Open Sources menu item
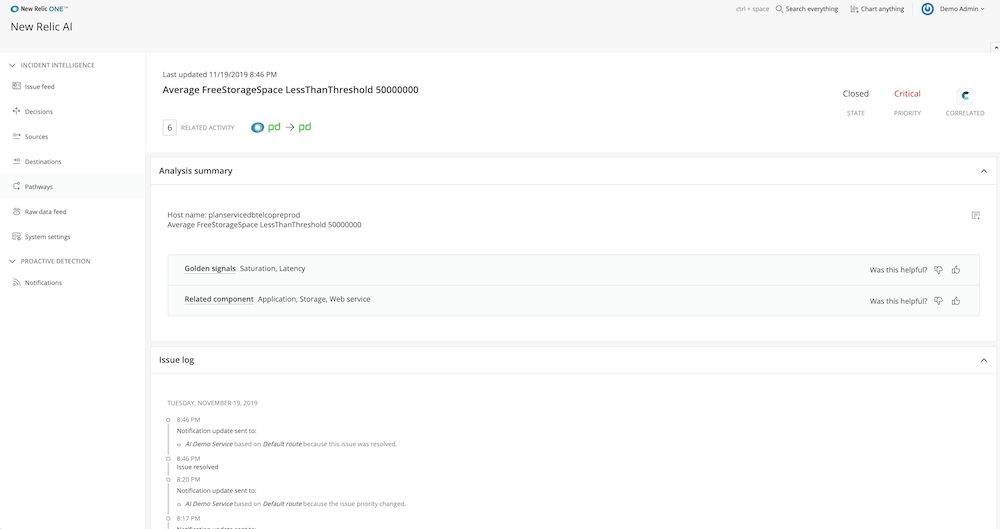The image size is (1000, 529). [x=36, y=137]
